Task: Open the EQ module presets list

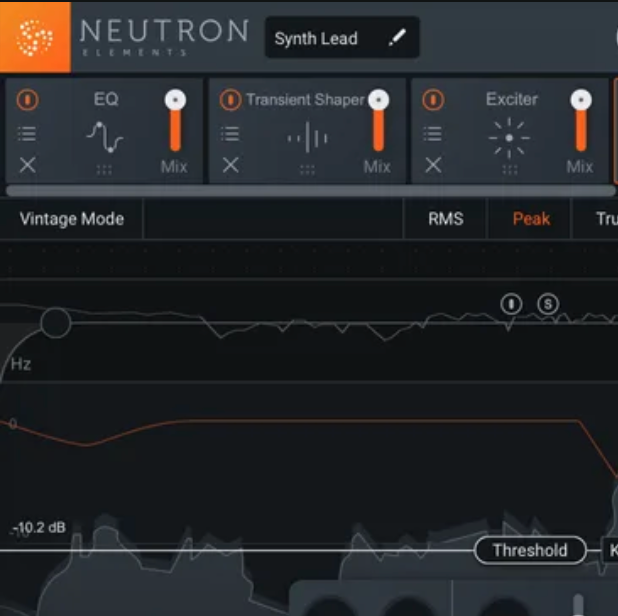Action: (x=27, y=134)
